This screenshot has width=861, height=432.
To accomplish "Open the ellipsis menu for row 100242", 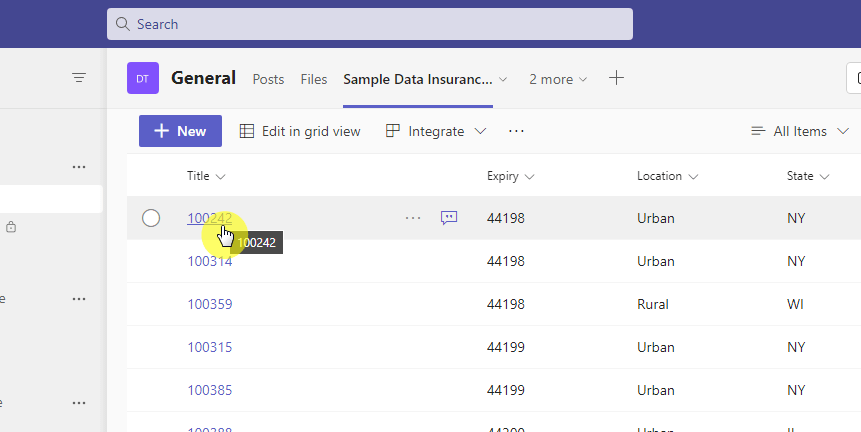I will 413,218.
